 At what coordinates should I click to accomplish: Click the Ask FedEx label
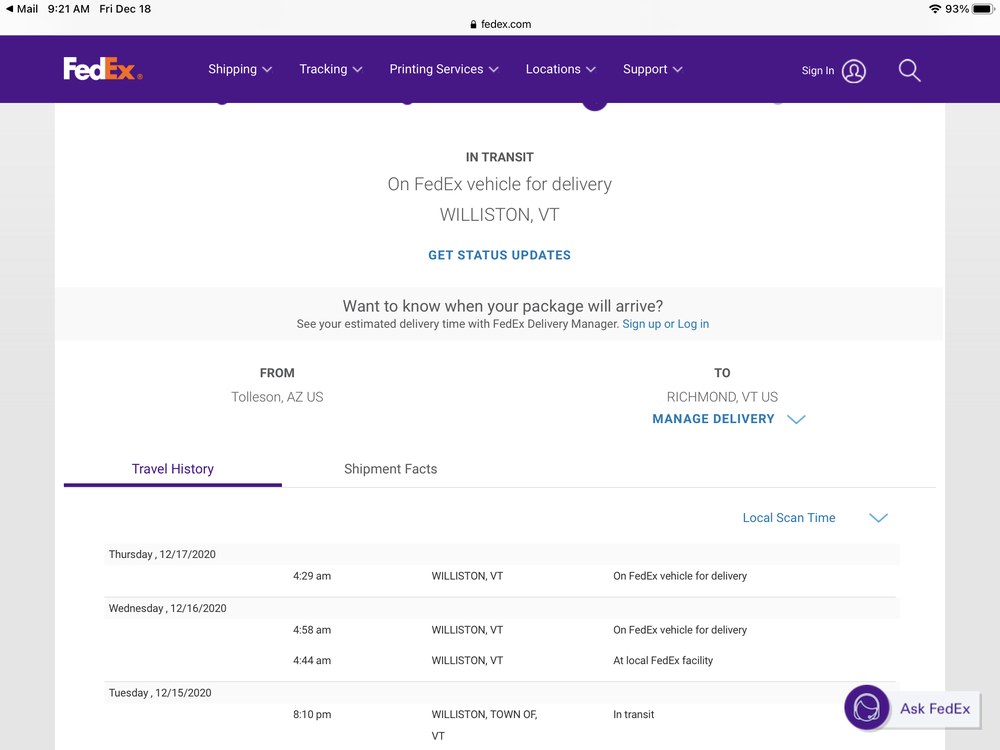click(x=935, y=709)
